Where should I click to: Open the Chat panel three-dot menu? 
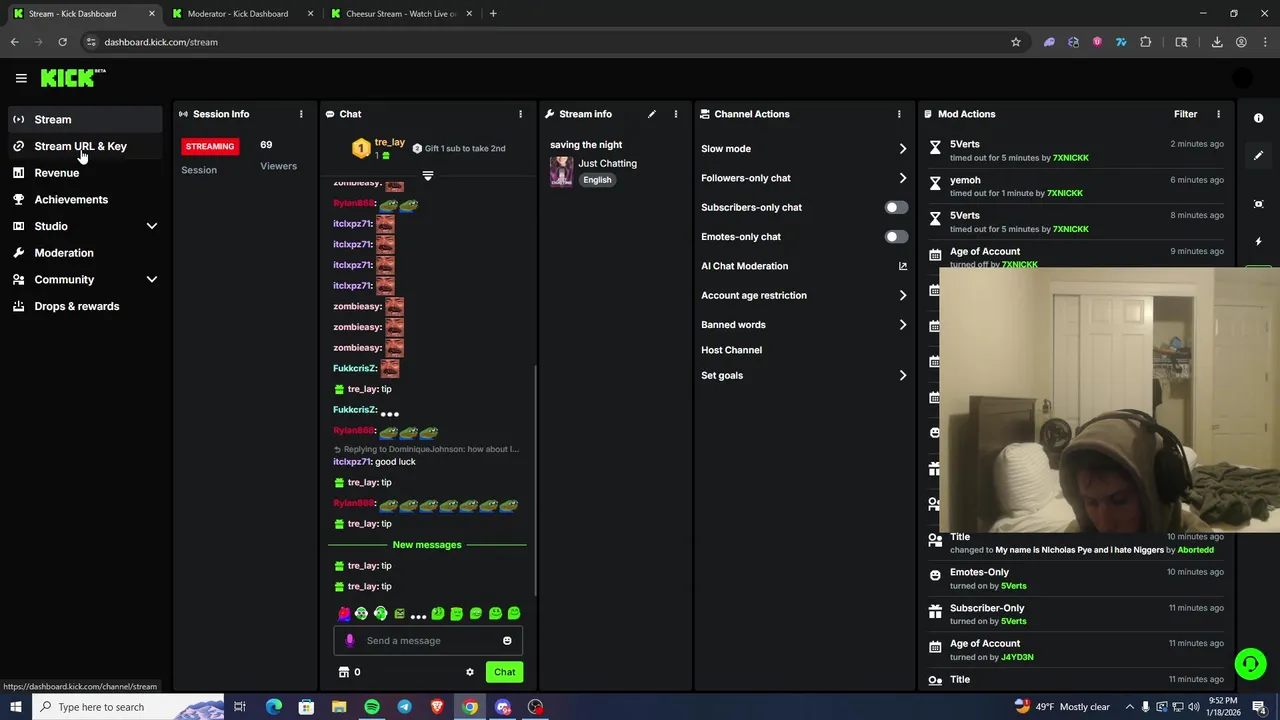click(x=520, y=114)
